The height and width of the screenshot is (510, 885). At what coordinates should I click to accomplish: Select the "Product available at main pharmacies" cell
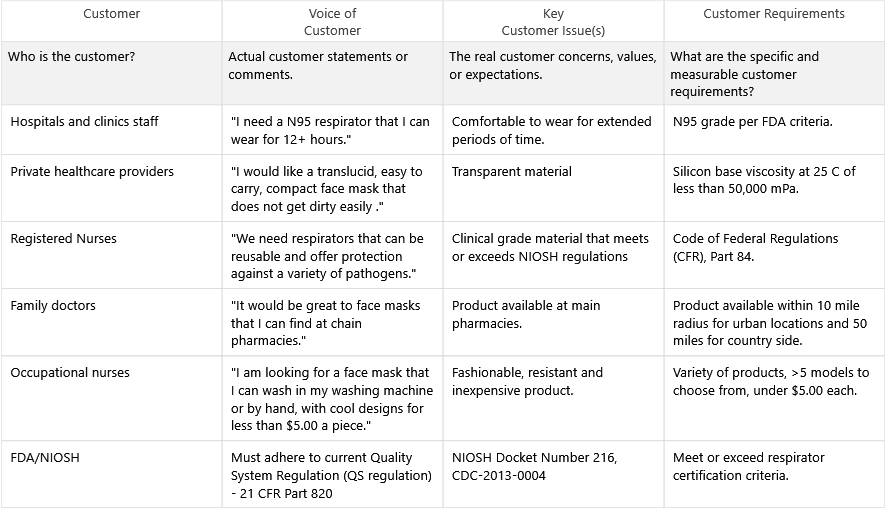click(526, 314)
